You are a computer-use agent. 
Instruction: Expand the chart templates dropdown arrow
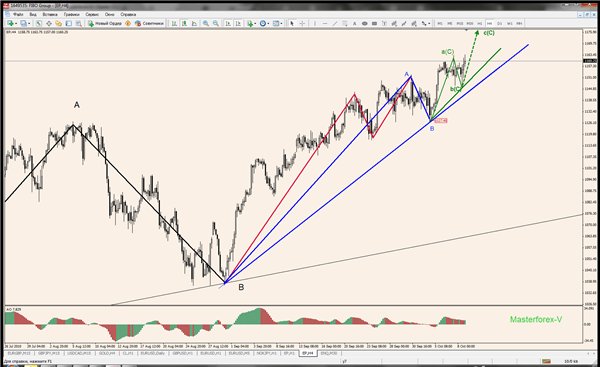tap(282, 23)
